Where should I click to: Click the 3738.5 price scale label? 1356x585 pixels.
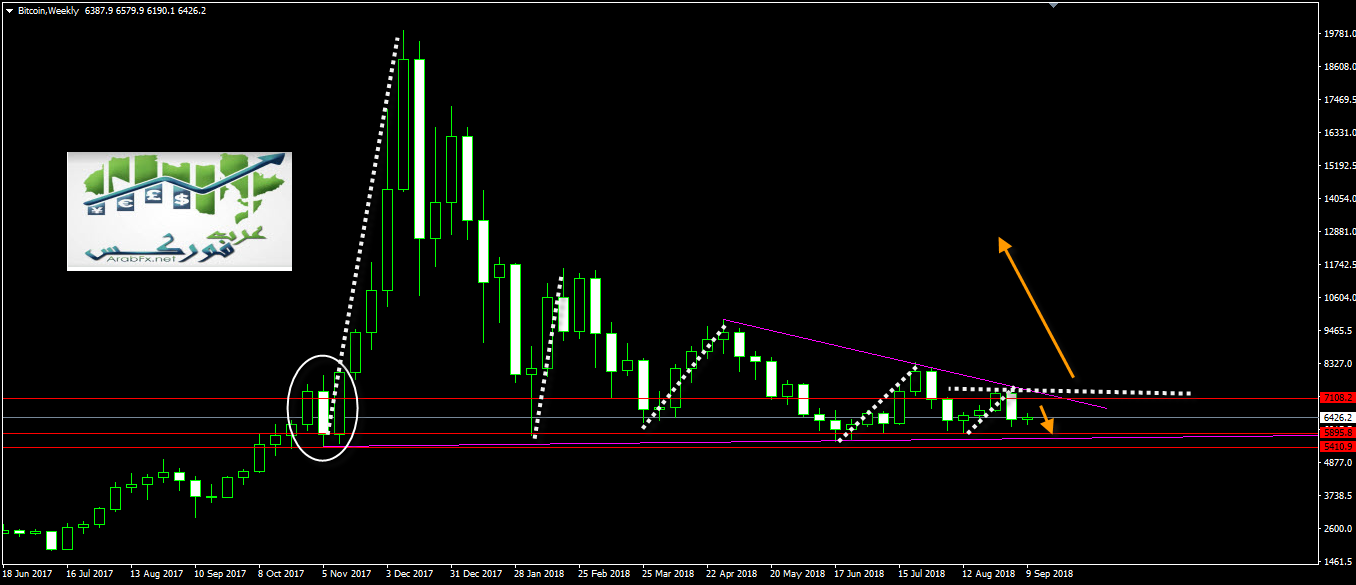[1338, 496]
